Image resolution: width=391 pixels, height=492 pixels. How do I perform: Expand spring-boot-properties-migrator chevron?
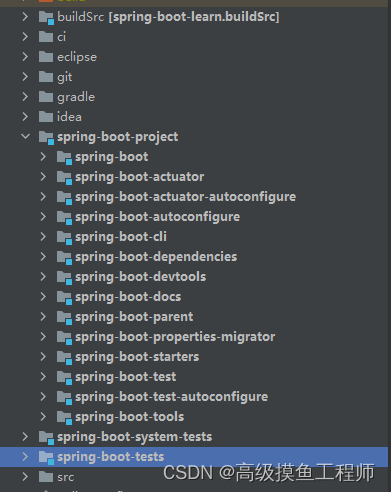point(43,337)
